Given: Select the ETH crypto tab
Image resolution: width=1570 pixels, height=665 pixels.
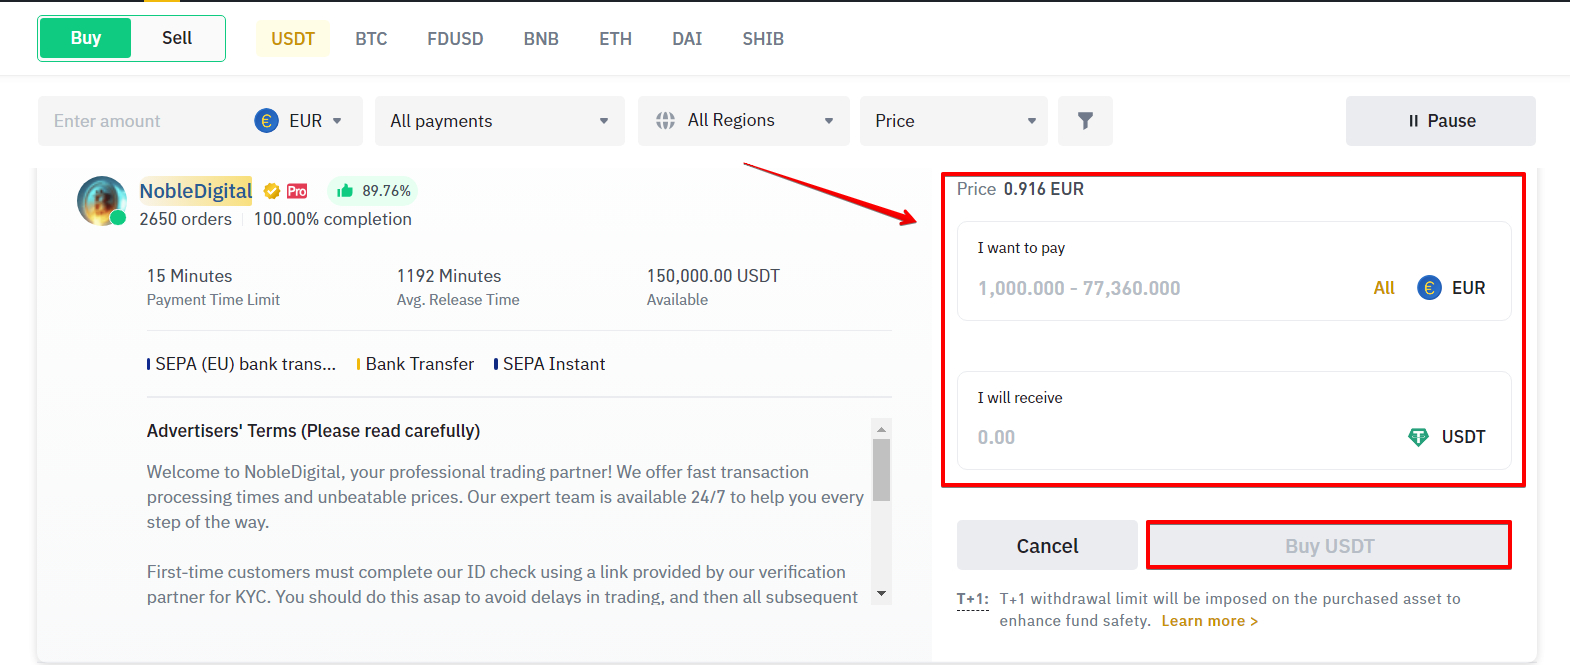Looking at the screenshot, I should [x=615, y=39].
